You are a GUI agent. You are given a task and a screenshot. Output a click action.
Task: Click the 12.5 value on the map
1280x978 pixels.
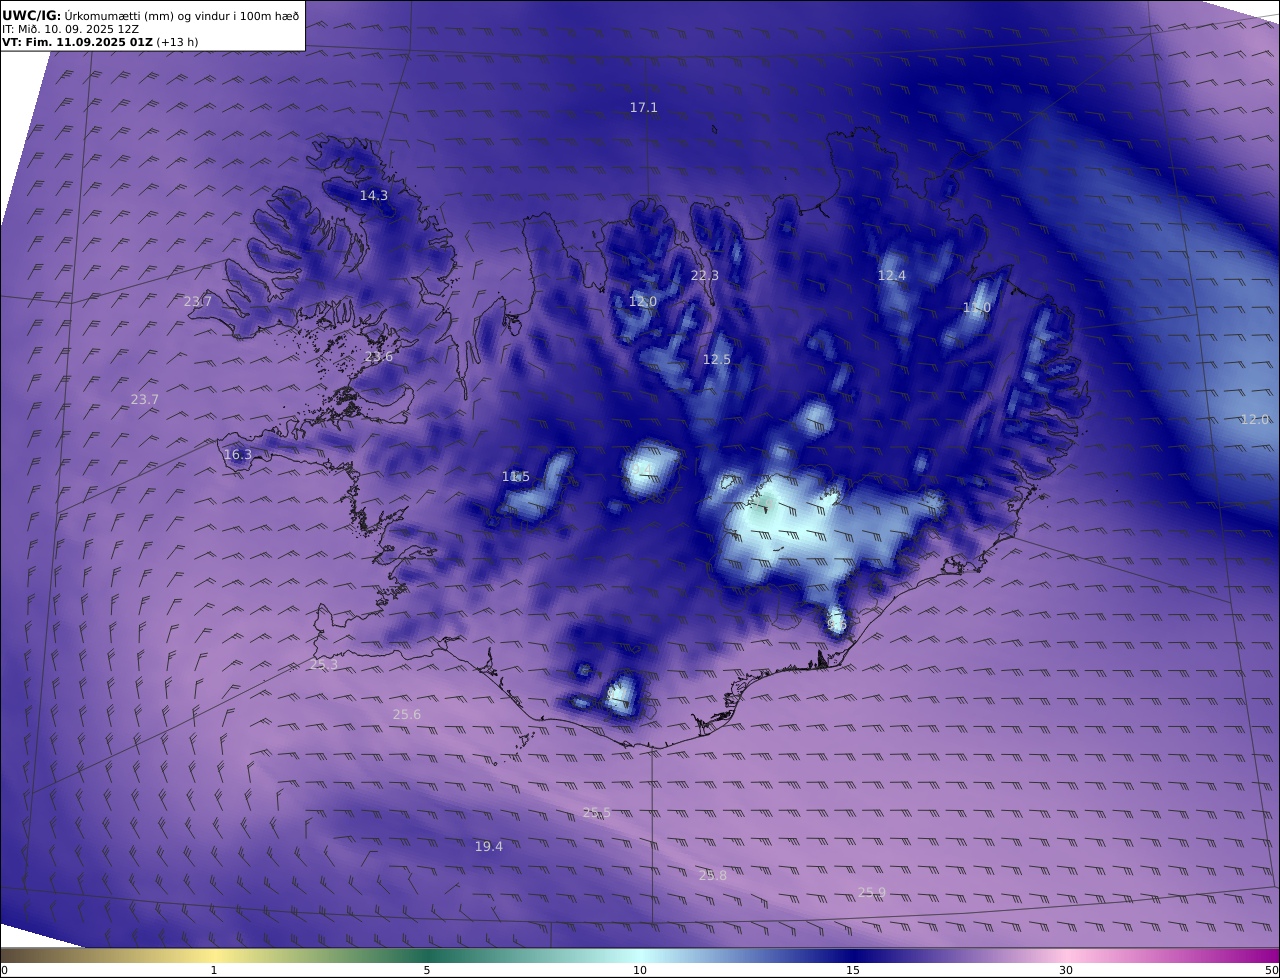tap(717, 360)
